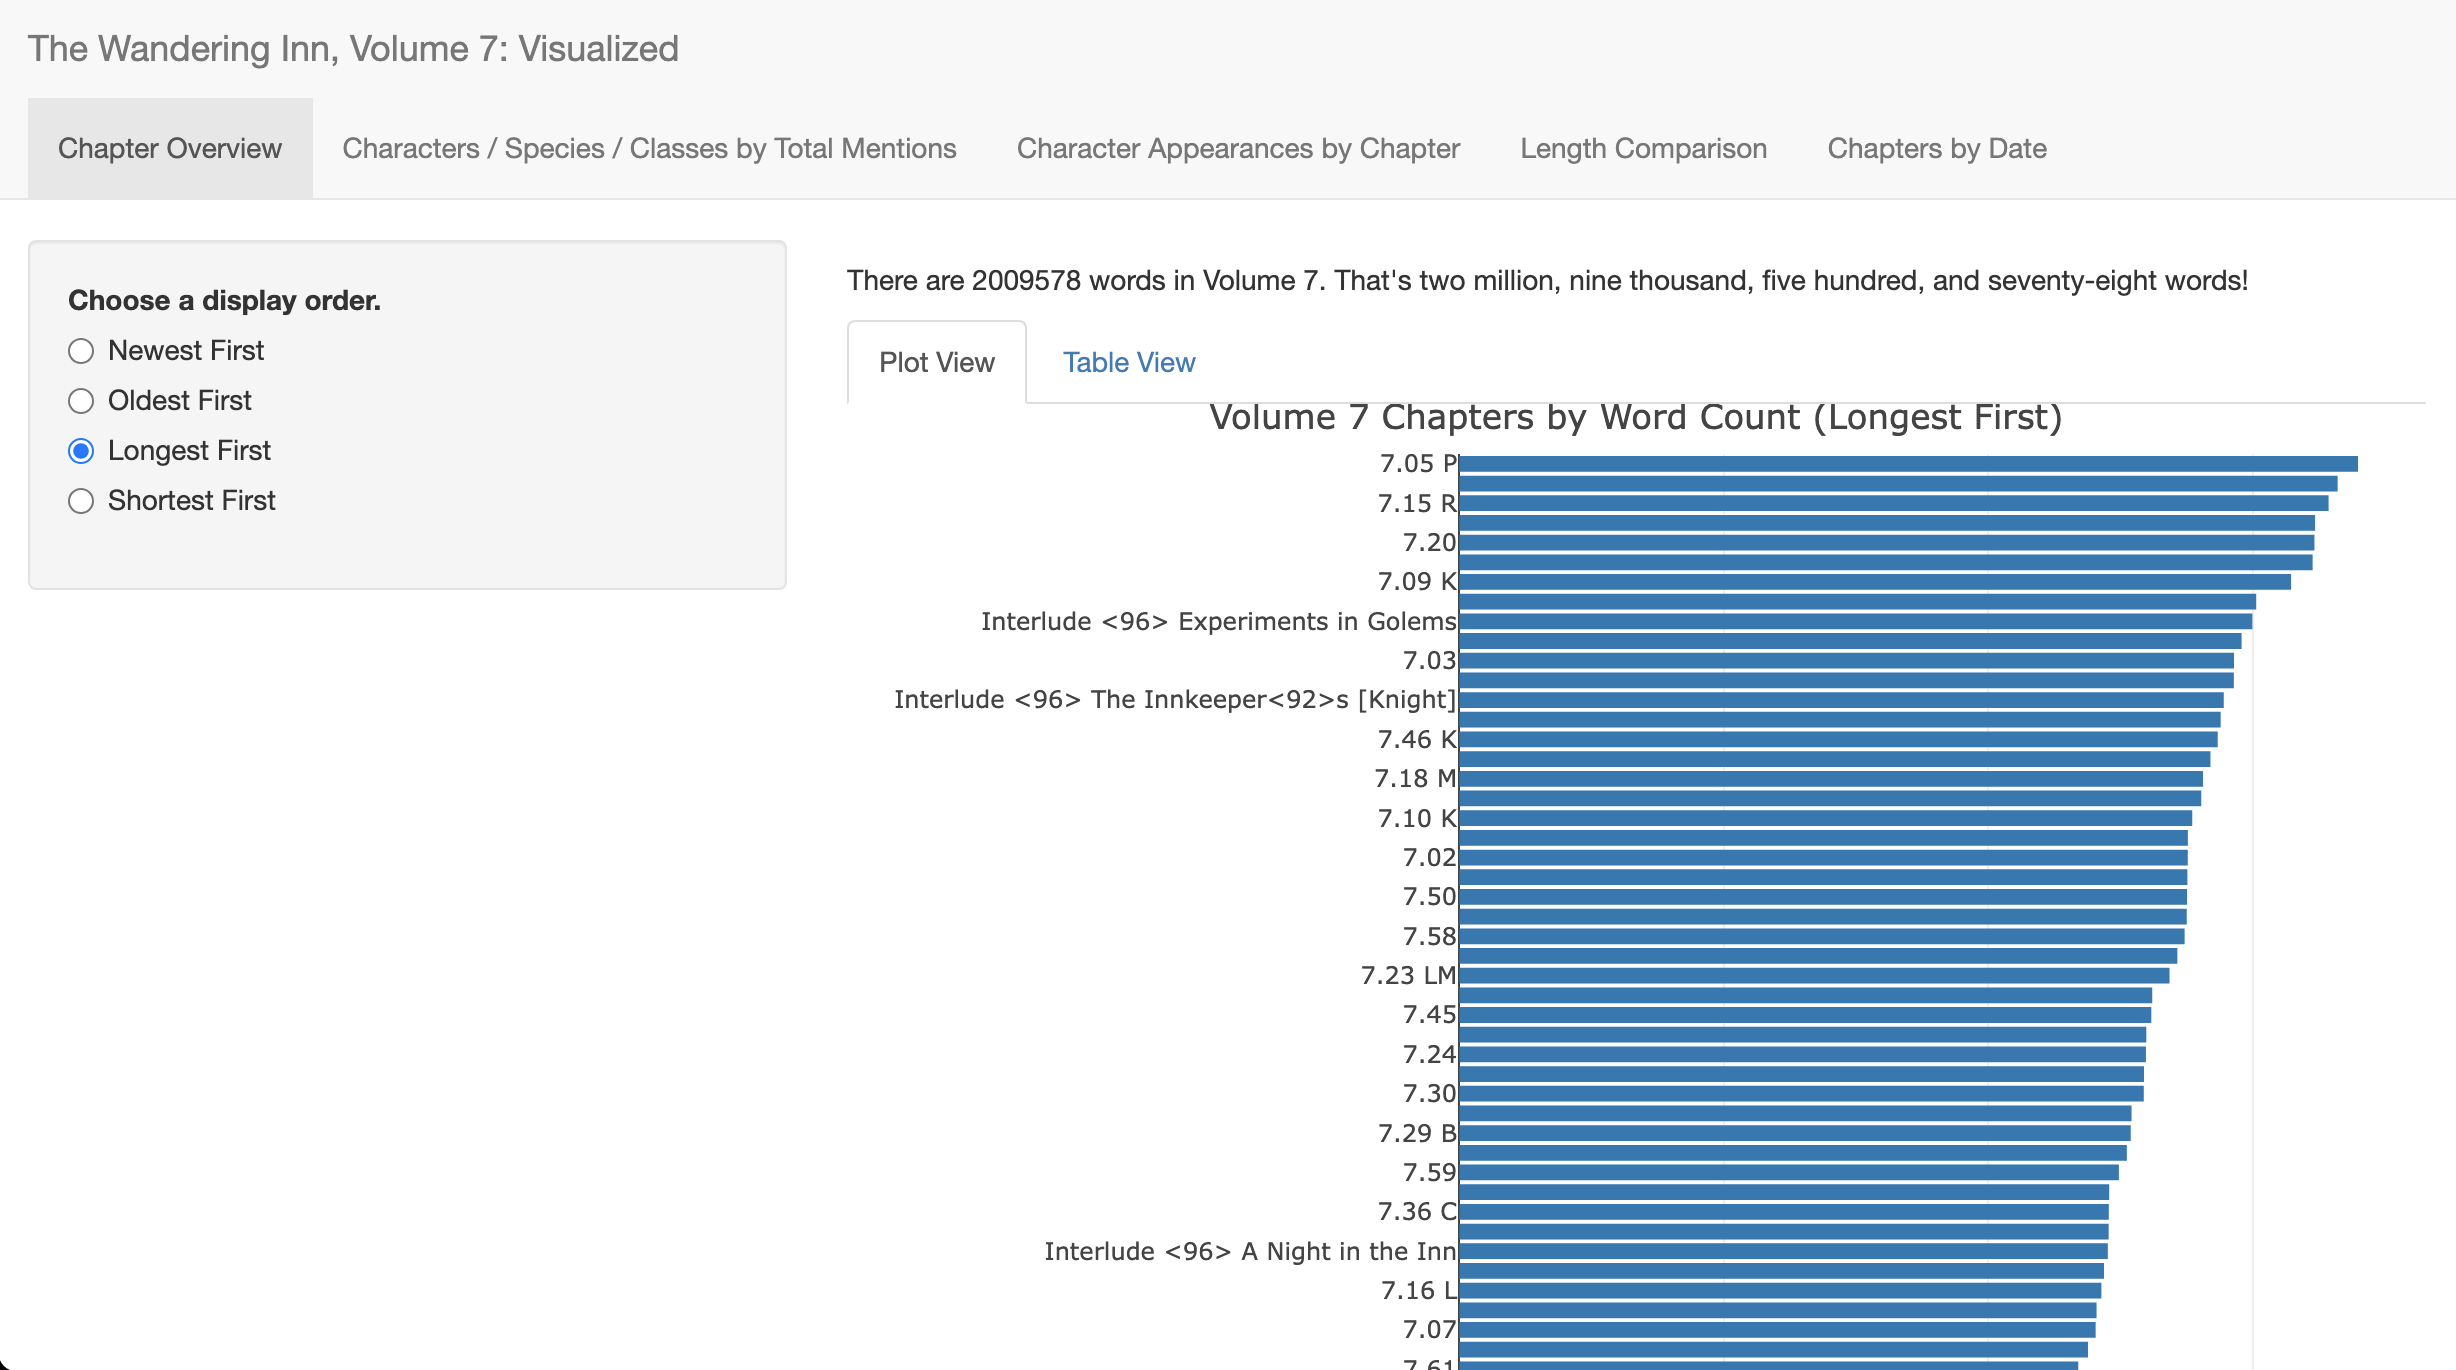Click the 7.07 chapter bar
The height and width of the screenshot is (1370, 2456).
(1777, 1330)
